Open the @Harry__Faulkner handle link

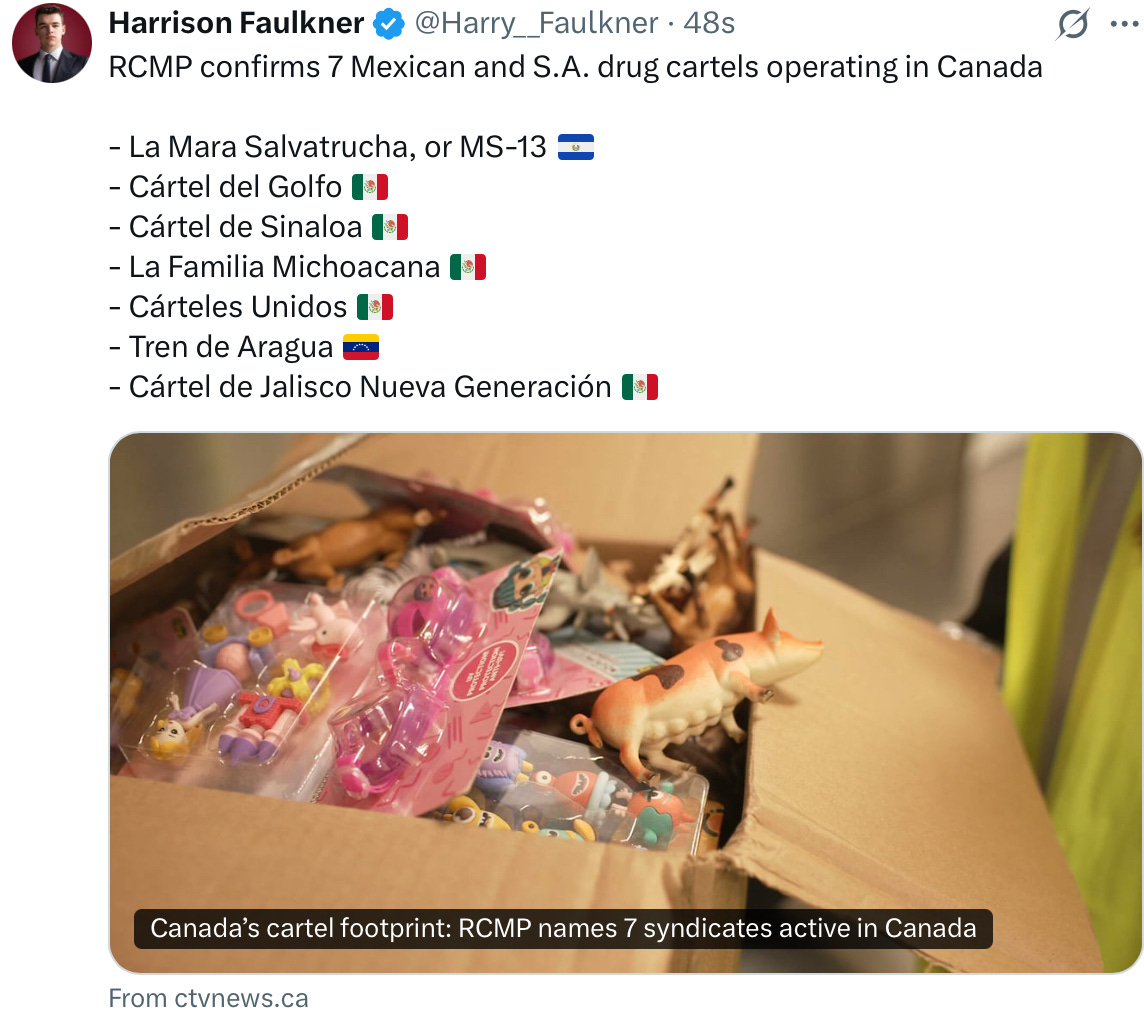[536, 23]
